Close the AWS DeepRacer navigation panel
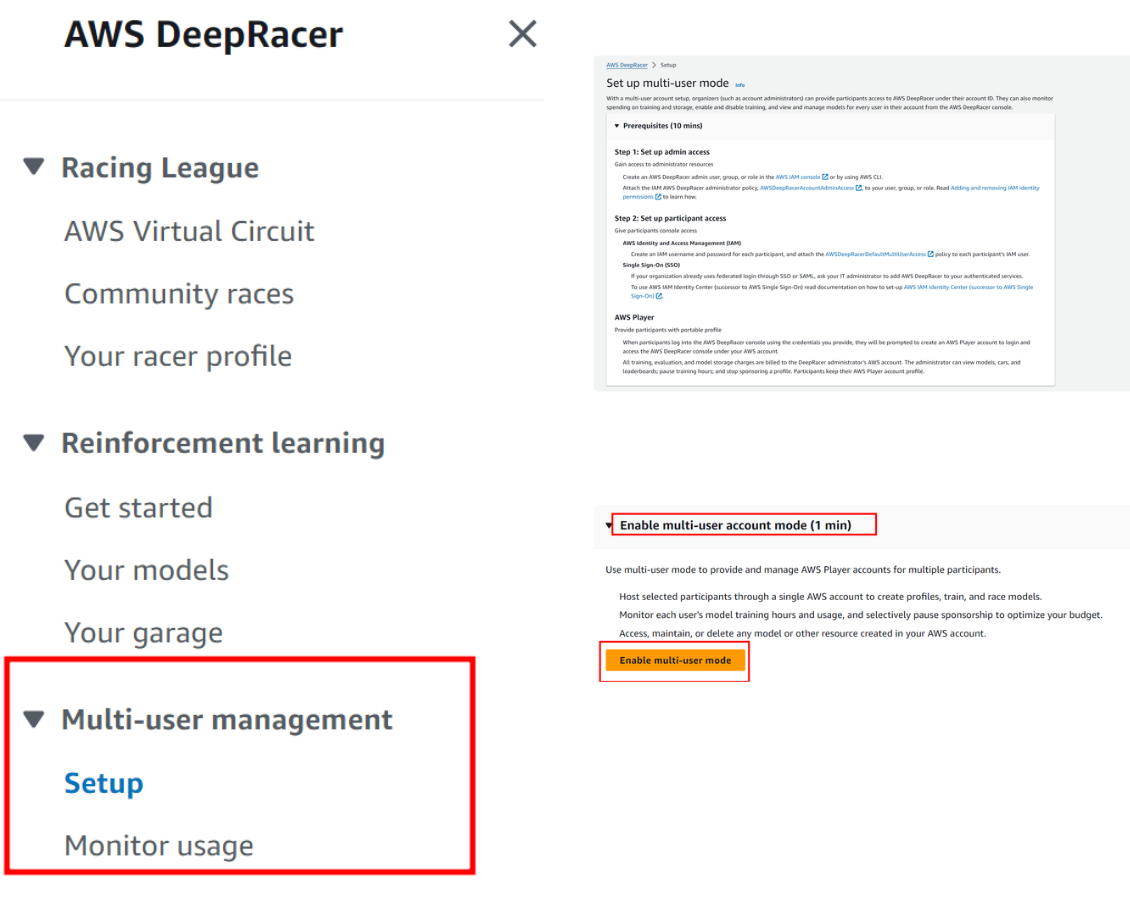The image size is (1130, 915). 522,34
